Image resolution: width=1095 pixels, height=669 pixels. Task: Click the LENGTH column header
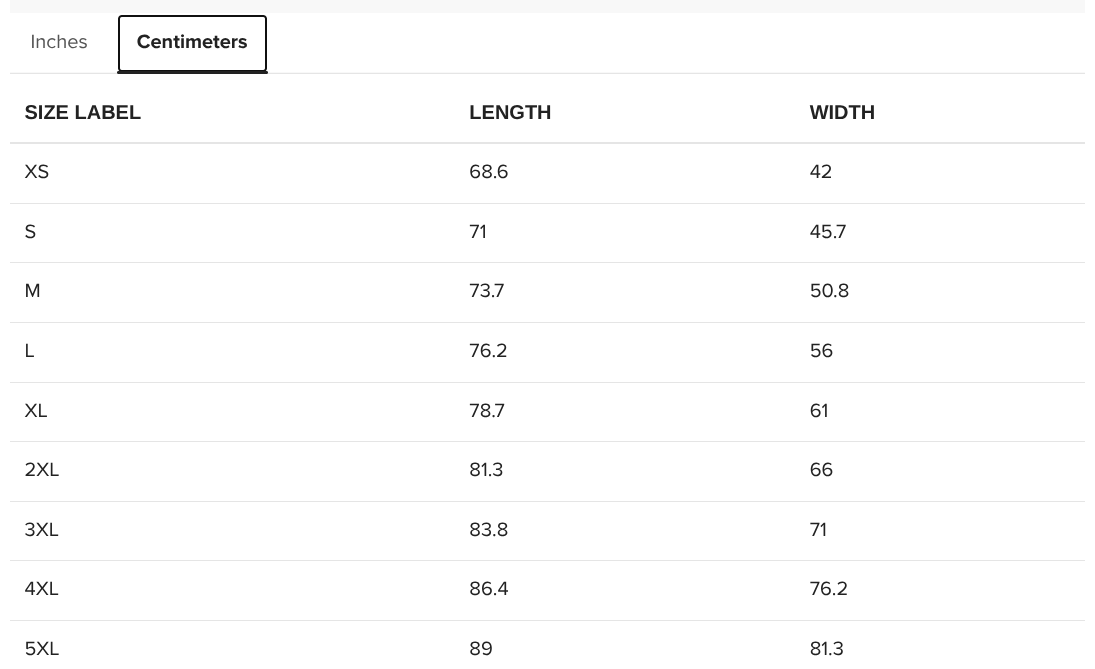(510, 112)
